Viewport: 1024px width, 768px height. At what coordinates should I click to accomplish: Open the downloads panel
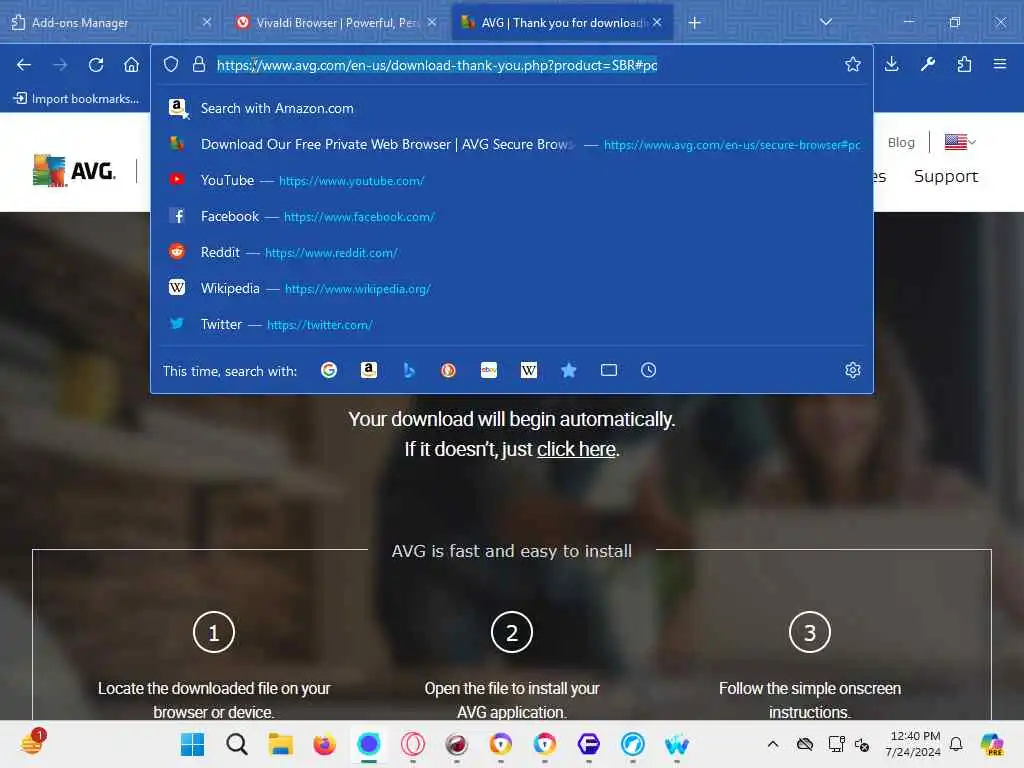(891, 64)
